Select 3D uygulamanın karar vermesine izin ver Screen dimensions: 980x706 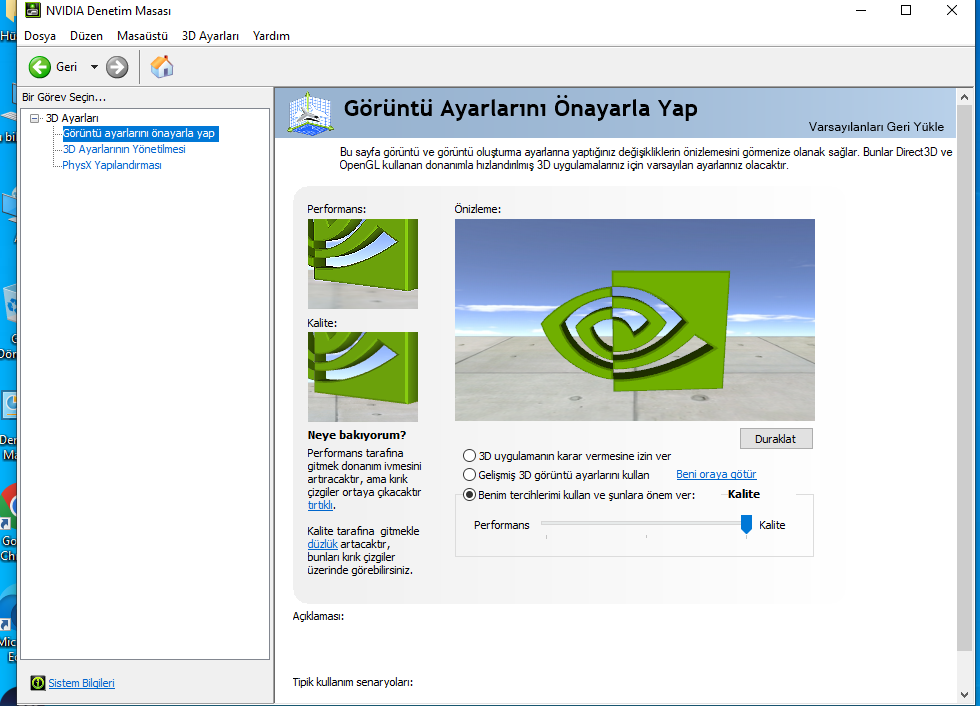[469, 455]
